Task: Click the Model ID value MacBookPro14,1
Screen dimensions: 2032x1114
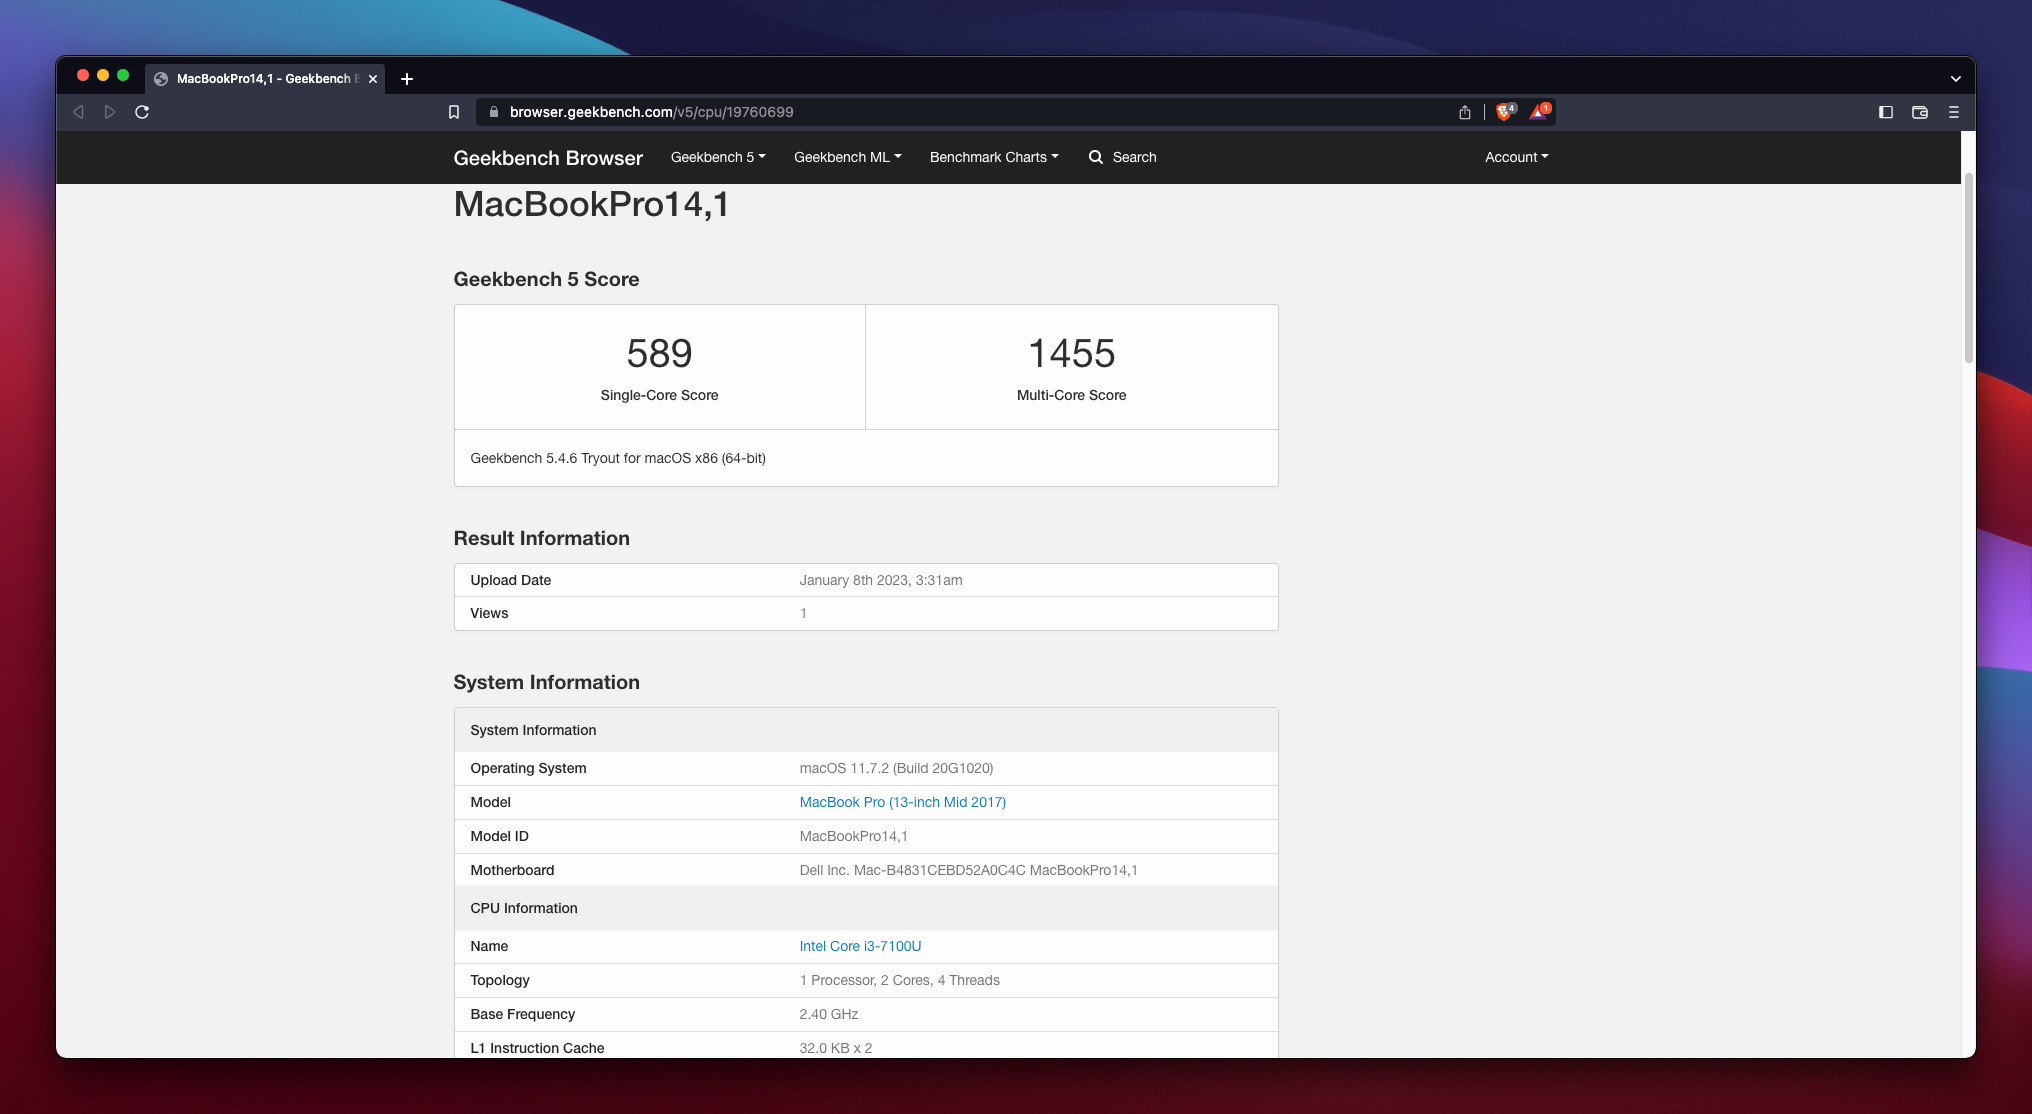Action: [x=854, y=836]
